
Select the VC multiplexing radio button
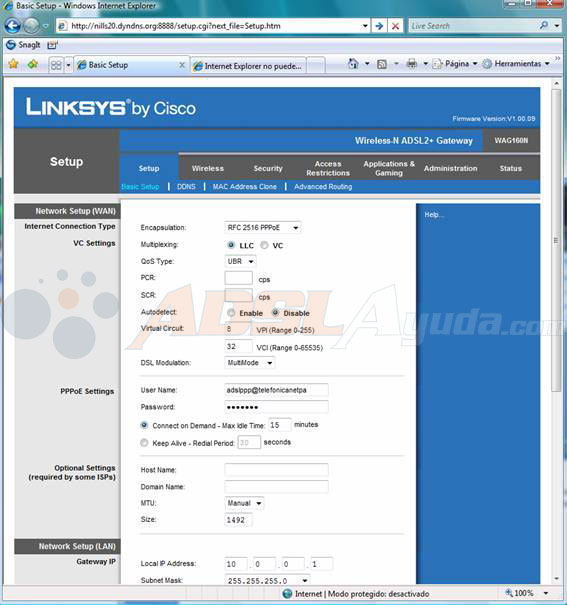coord(264,245)
